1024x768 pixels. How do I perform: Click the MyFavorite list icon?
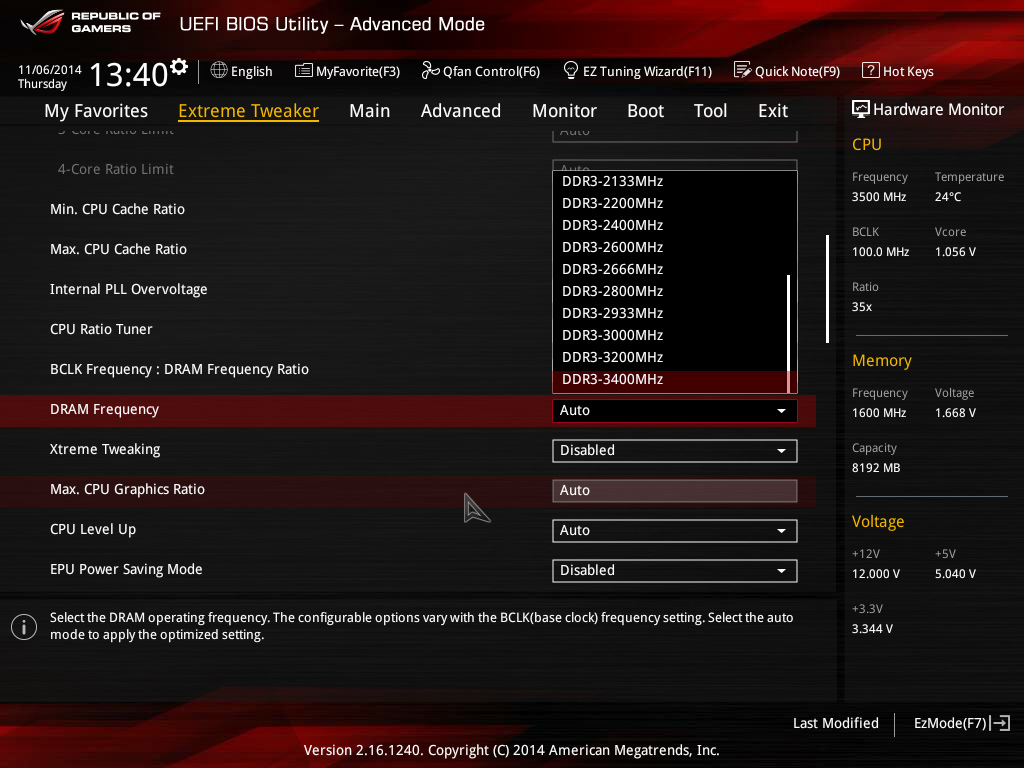click(304, 71)
